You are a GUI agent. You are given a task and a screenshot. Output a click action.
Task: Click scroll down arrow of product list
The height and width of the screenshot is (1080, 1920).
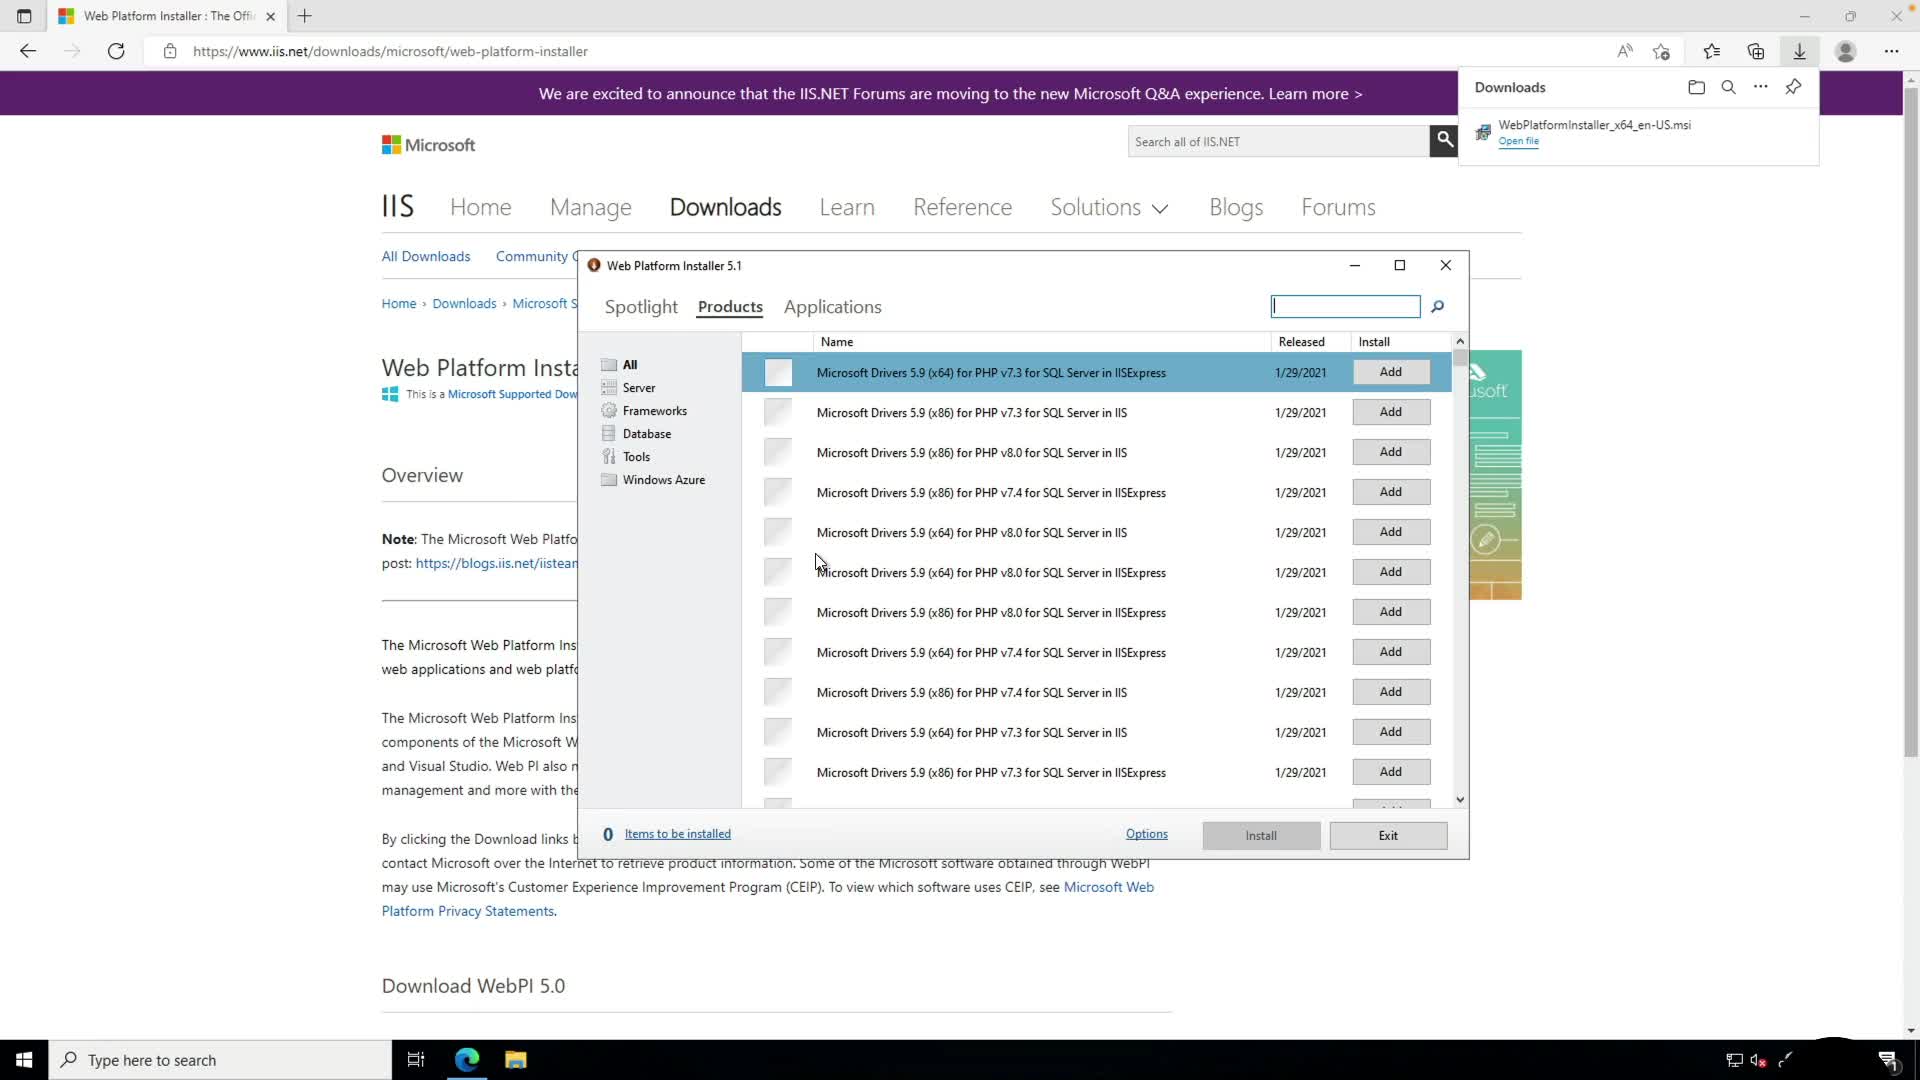pos(1460,799)
